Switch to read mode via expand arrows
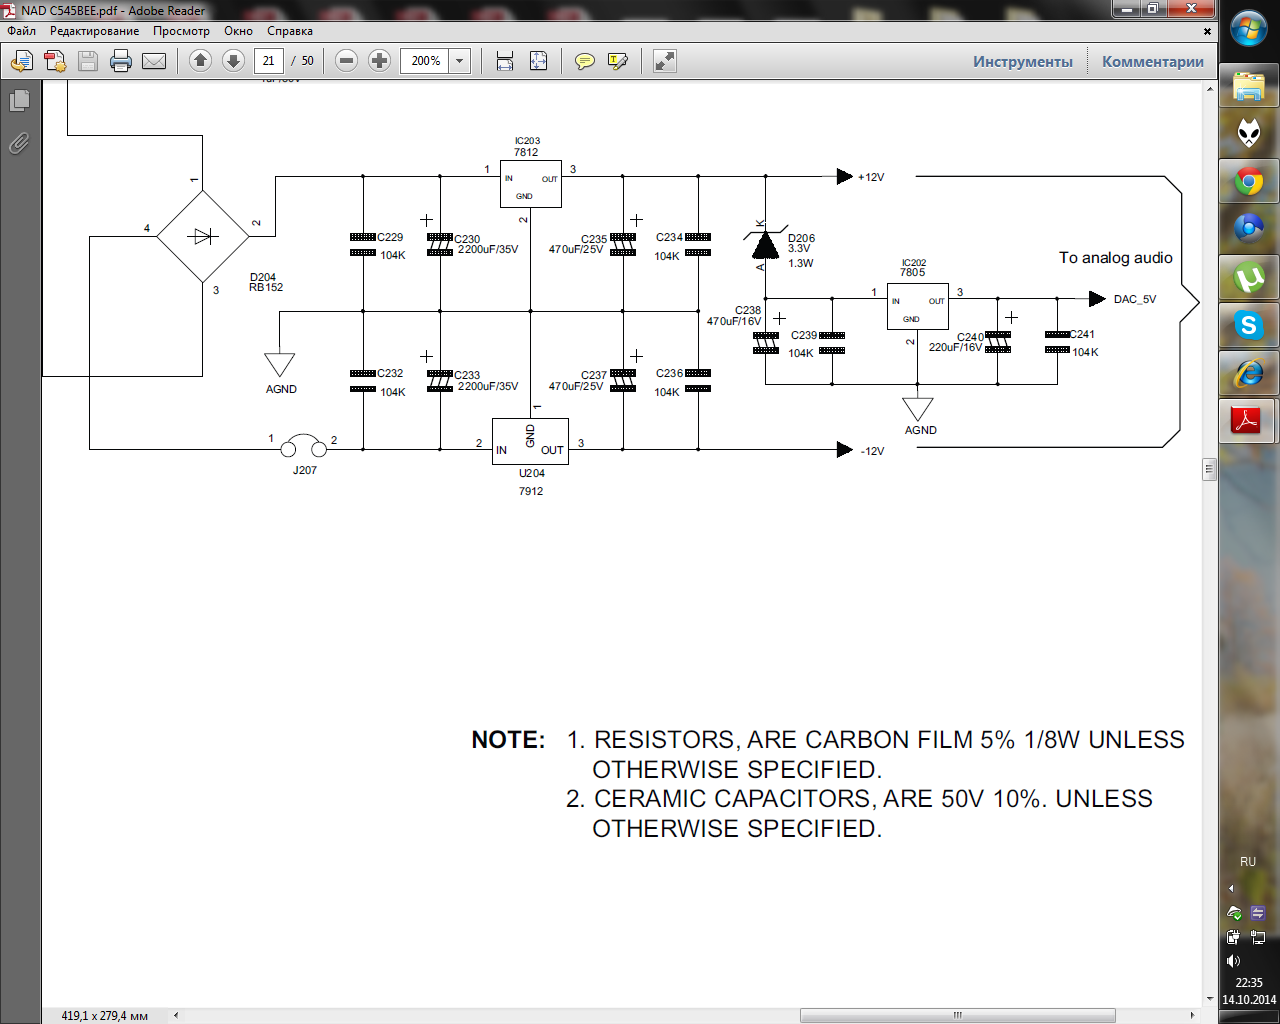 [664, 61]
